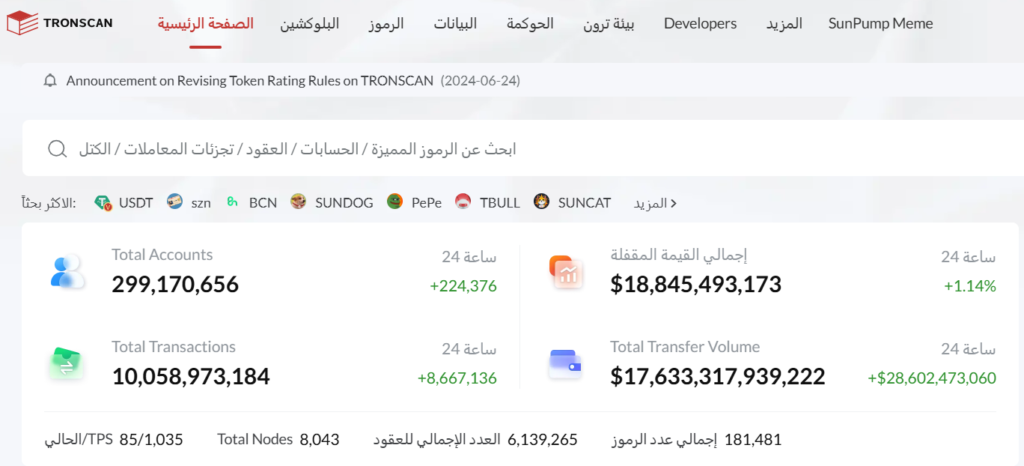Open the المزيد menu in the navbar
This screenshot has height=466, width=1024.
click(784, 24)
